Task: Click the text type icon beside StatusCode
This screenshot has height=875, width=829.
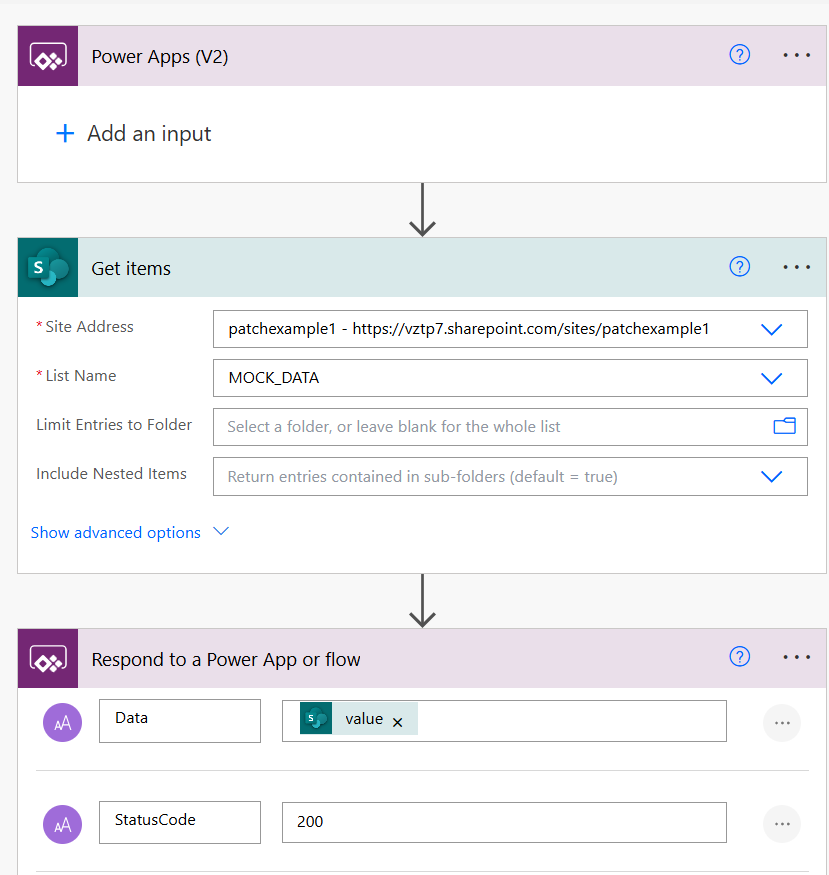Action: click(x=62, y=824)
